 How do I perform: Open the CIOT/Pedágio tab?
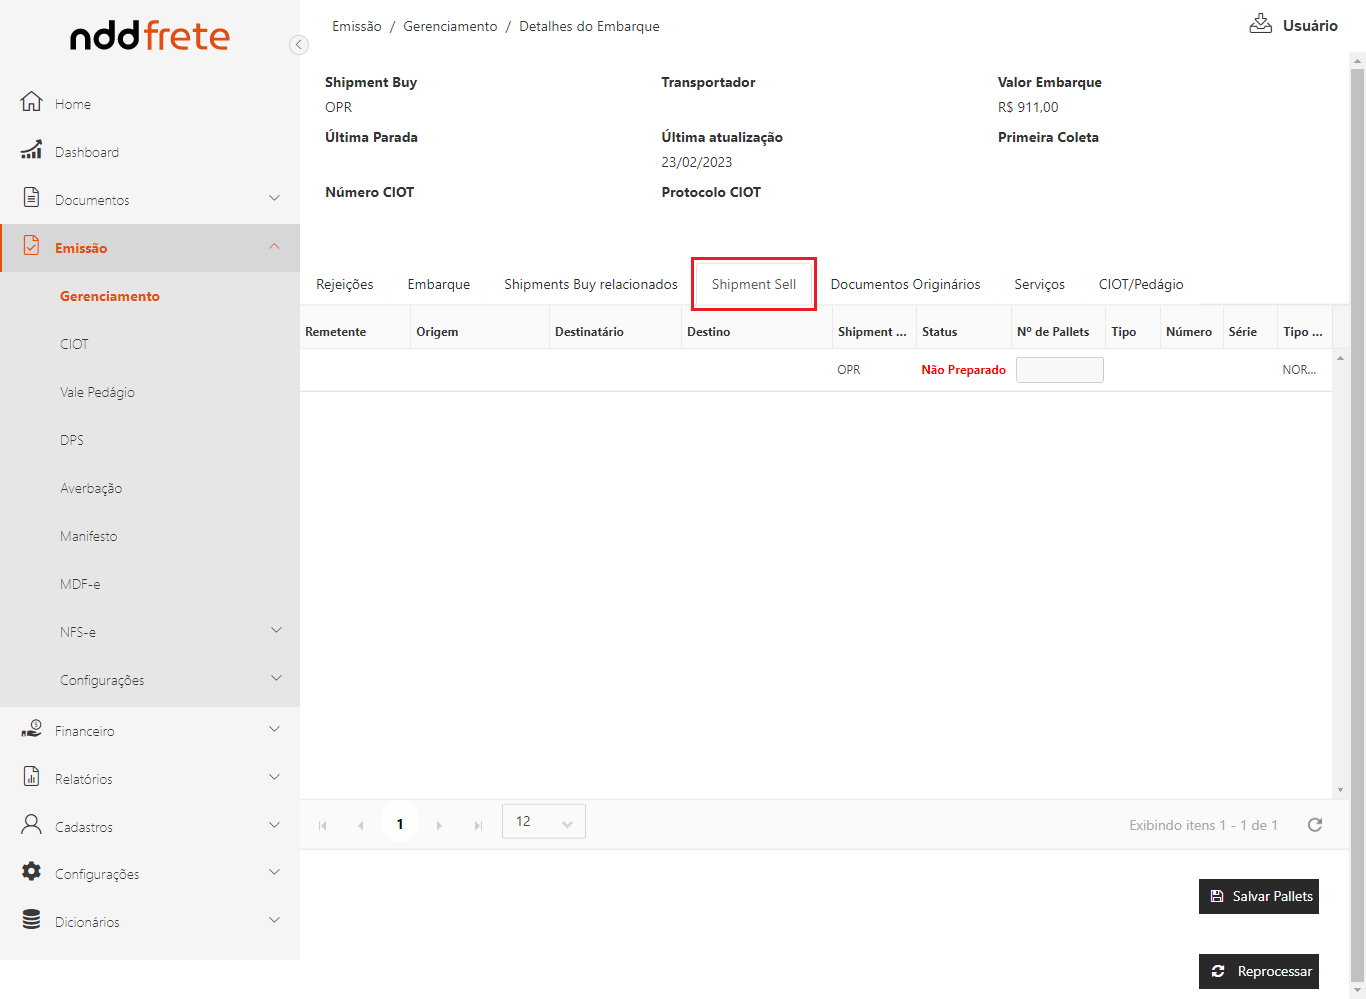coord(1141,285)
